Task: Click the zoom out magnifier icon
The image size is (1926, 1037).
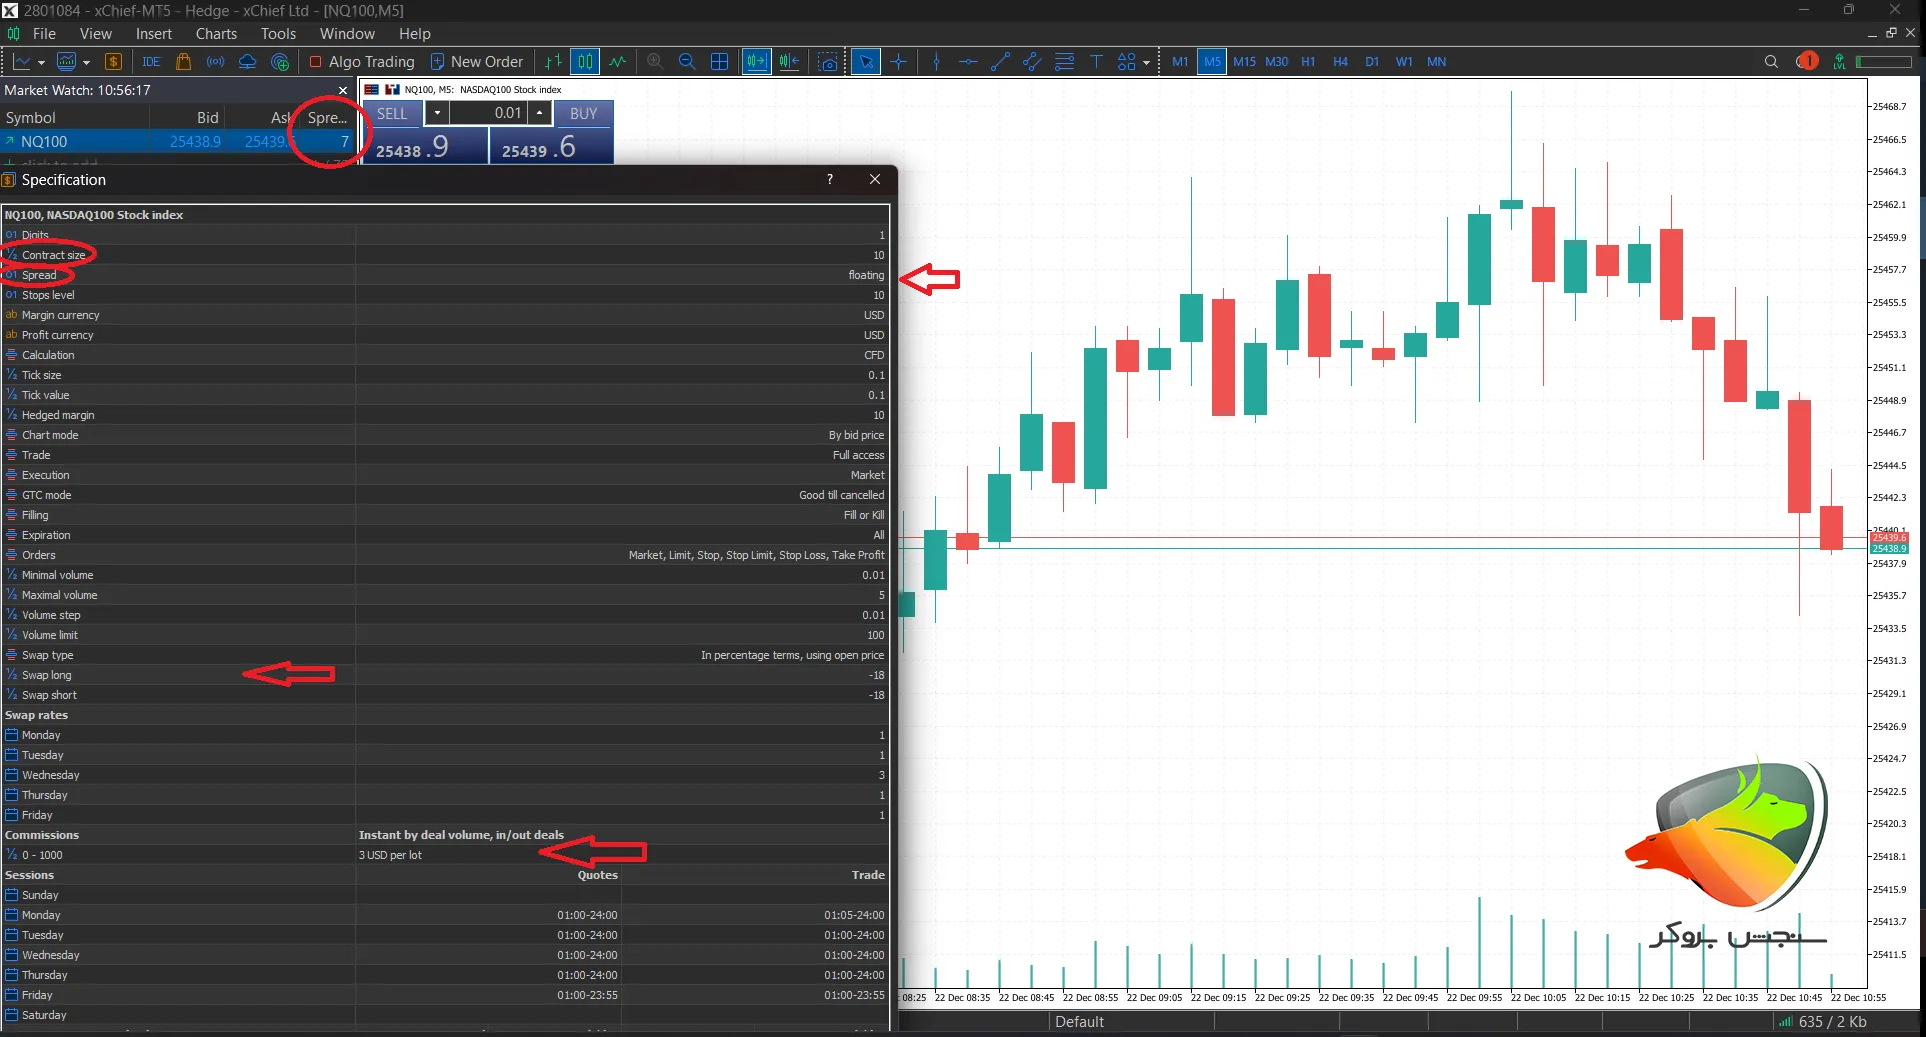Action: 687,62
